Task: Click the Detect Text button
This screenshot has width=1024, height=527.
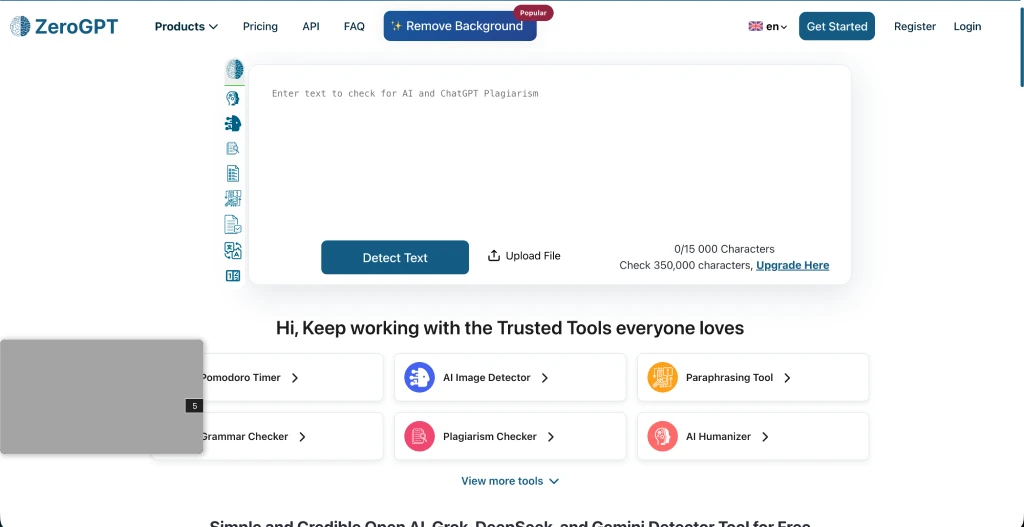Action: coord(395,257)
